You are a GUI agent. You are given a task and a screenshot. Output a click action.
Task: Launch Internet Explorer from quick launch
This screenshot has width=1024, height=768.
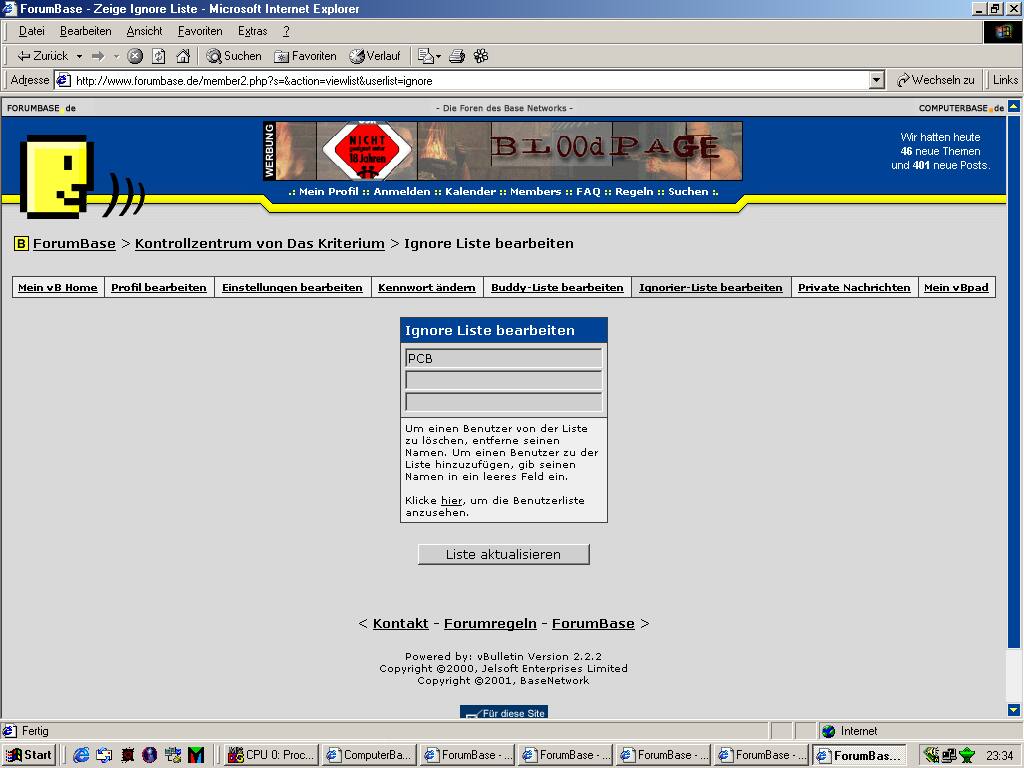pyautogui.click(x=81, y=755)
